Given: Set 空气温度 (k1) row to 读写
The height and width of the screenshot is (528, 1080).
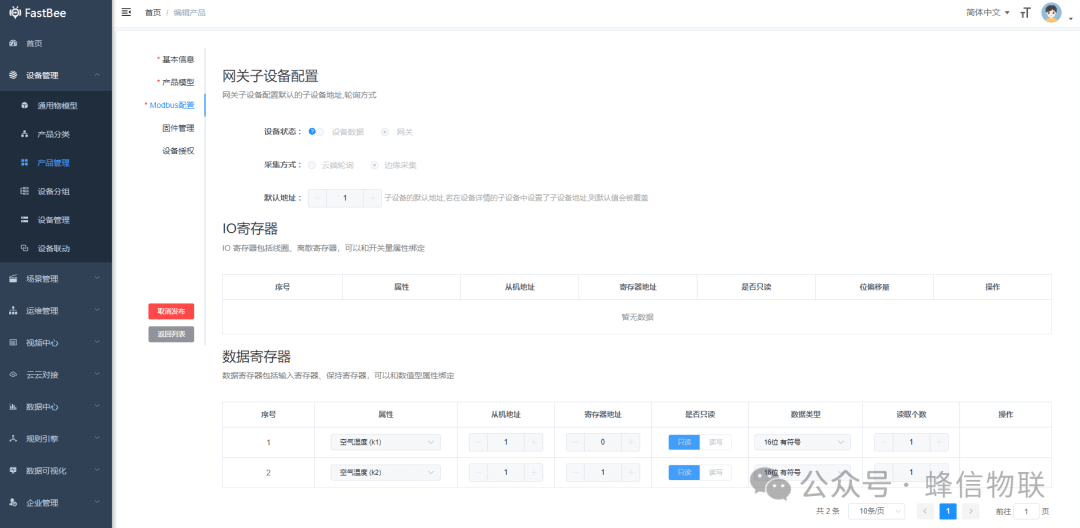Looking at the screenshot, I should (x=716, y=442).
